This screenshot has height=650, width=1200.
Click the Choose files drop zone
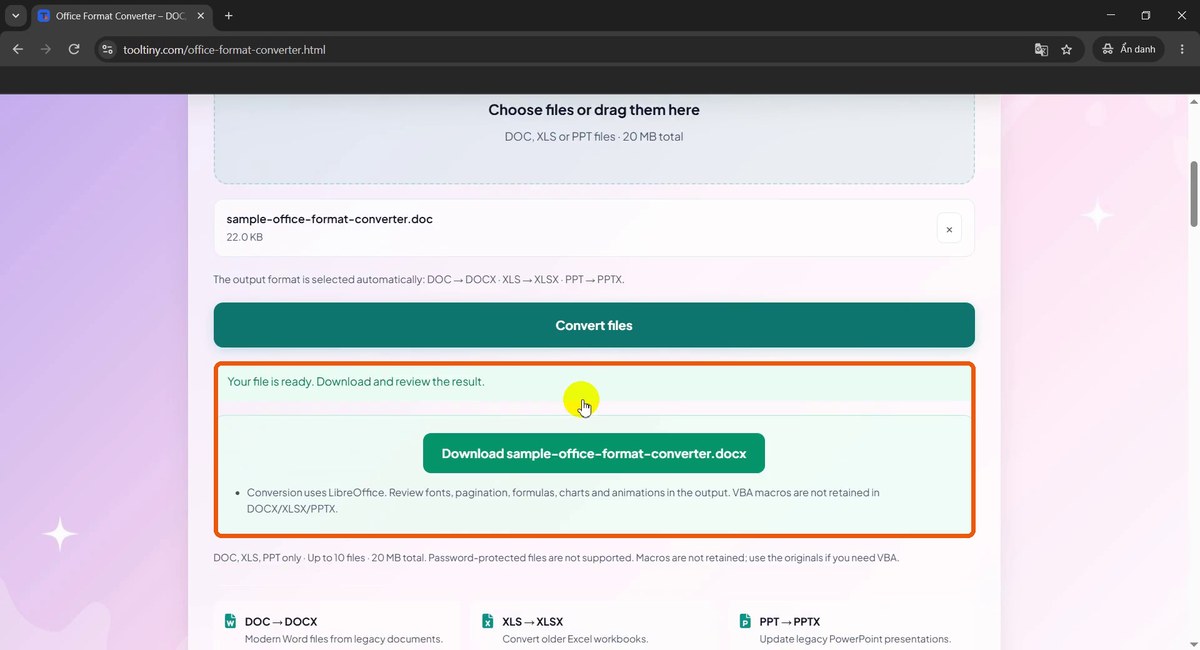coord(594,138)
